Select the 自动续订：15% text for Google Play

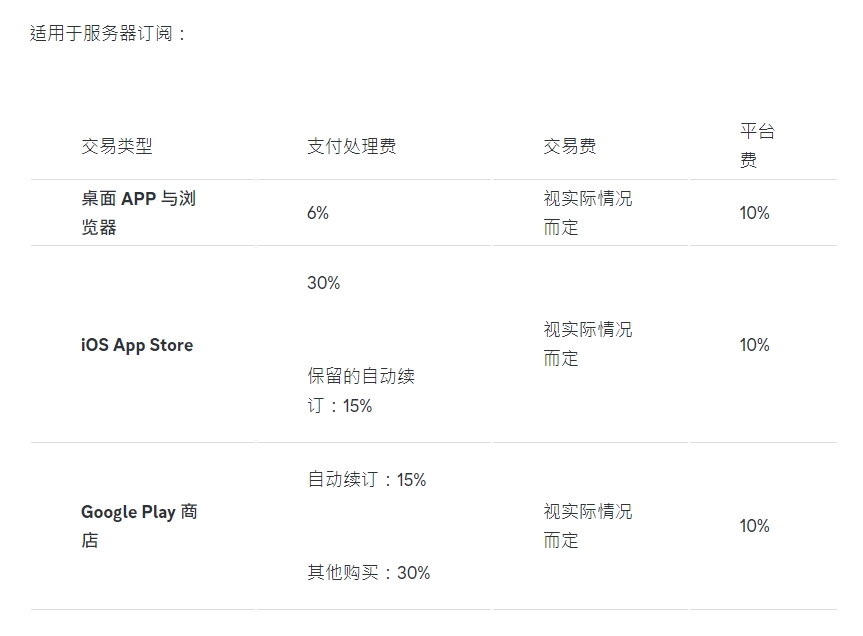point(366,480)
